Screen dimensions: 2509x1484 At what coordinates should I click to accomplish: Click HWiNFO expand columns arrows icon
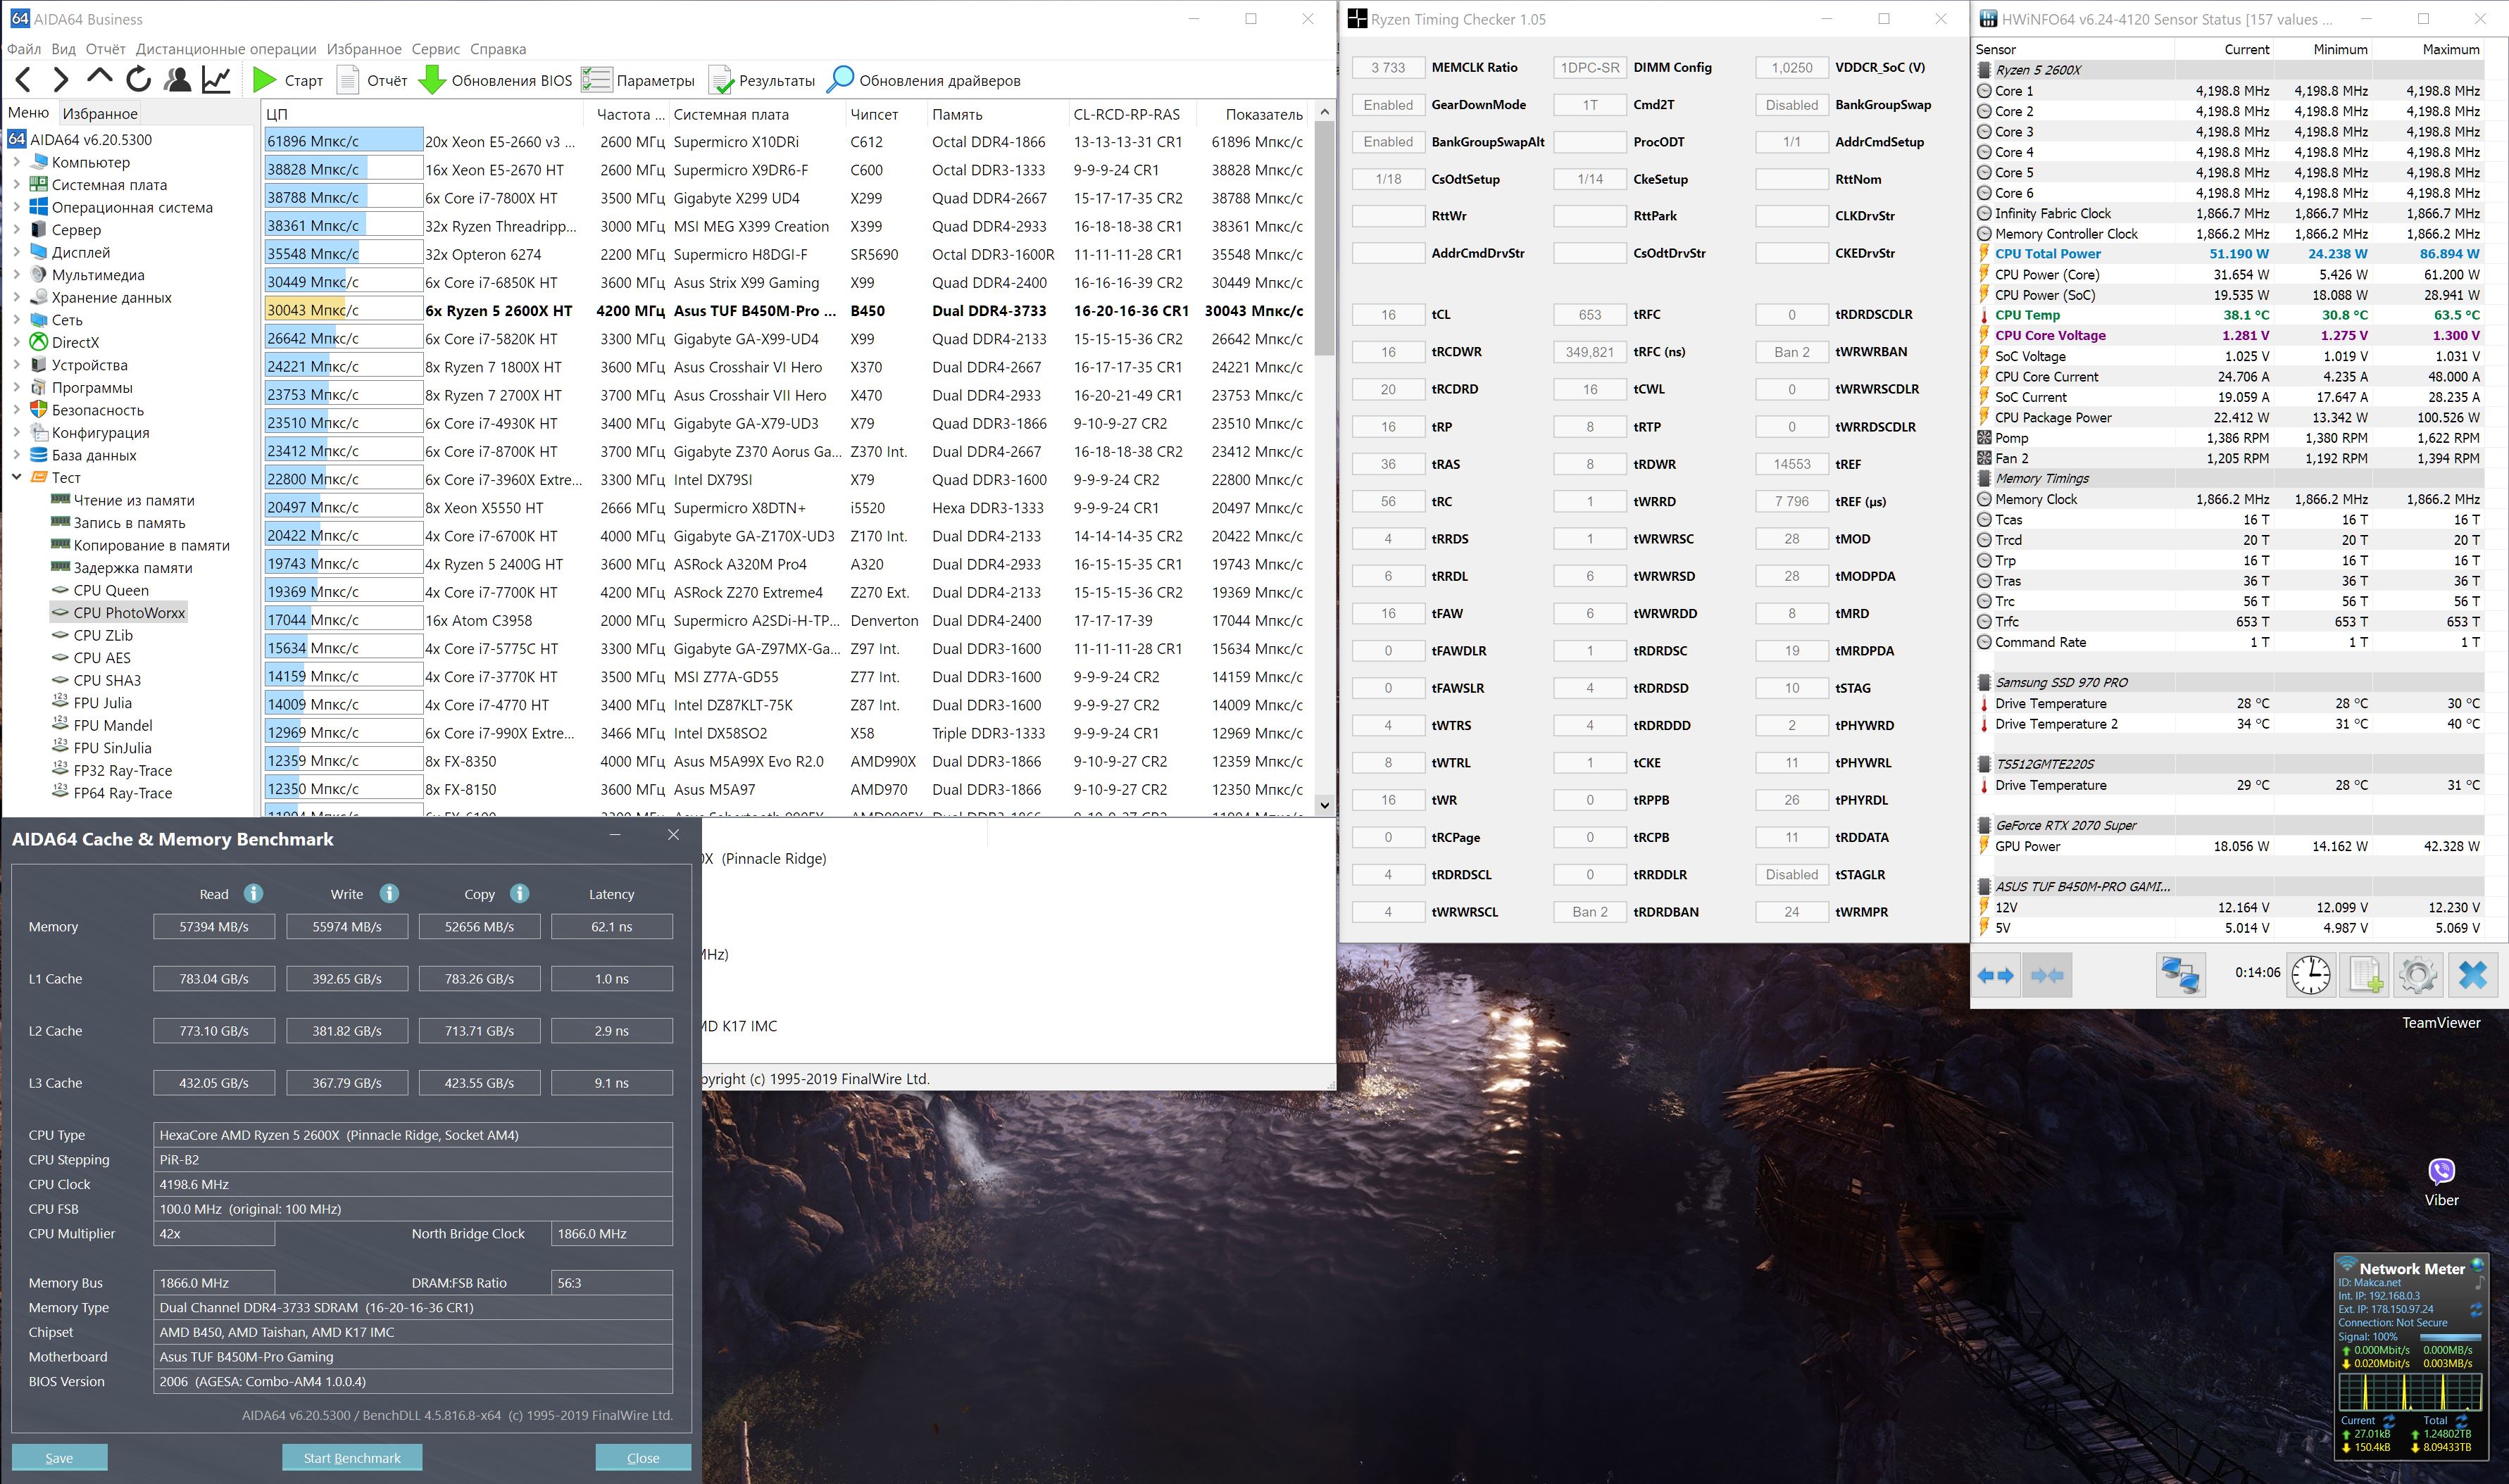coord(1996,974)
